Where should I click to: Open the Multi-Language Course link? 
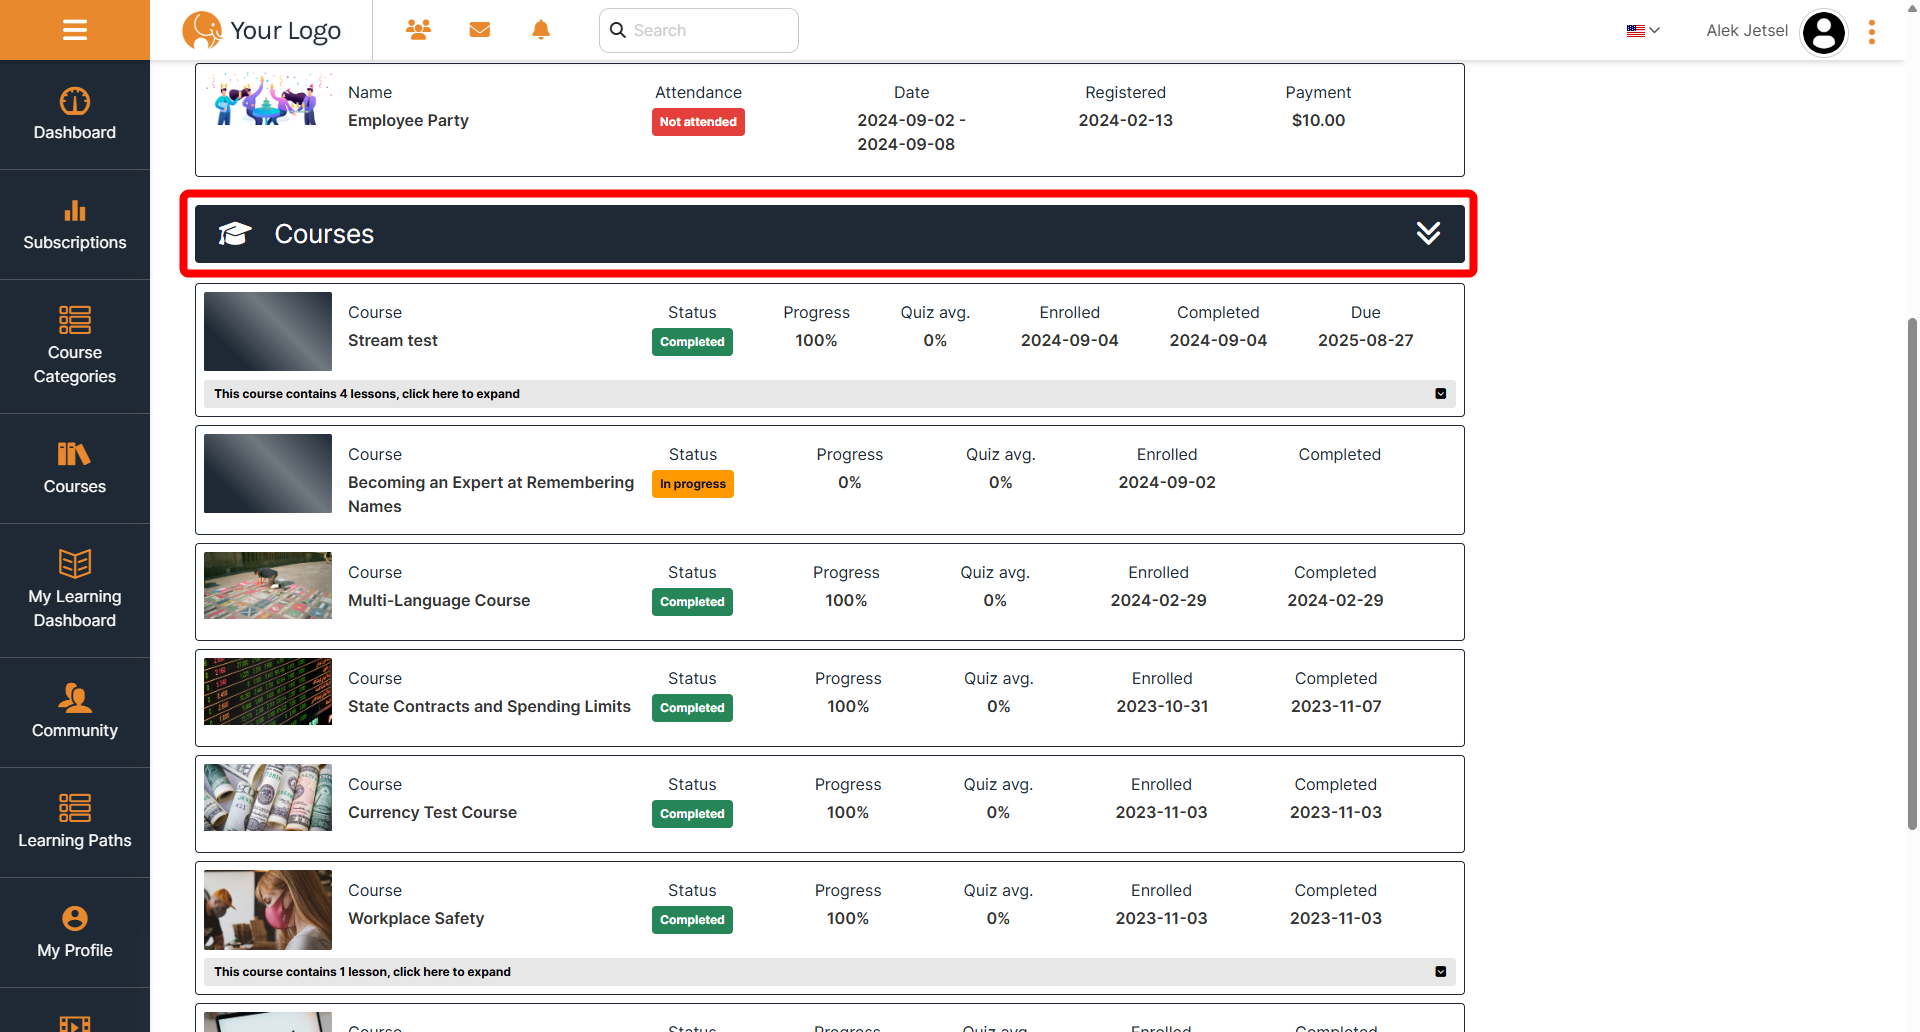pyautogui.click(x=439, y=601)
